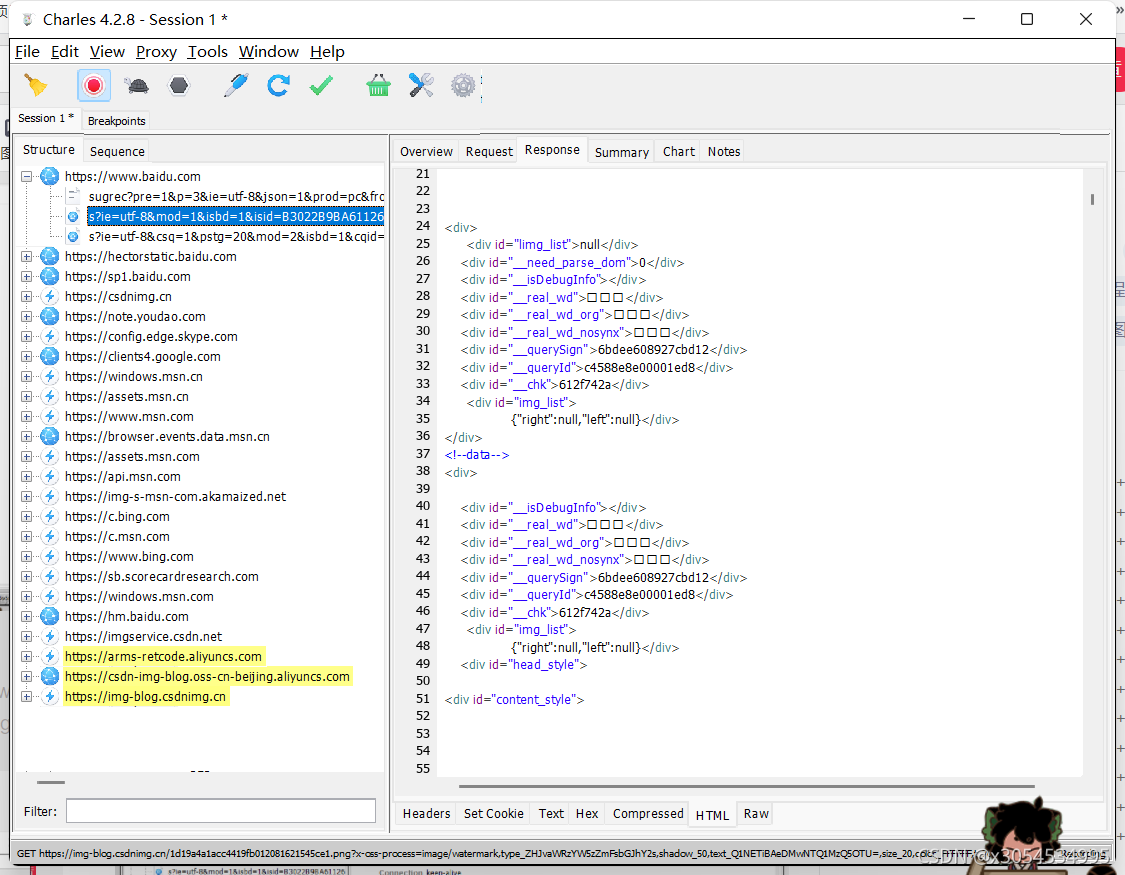The image size is (1125, 875).
Task: Click the green Validate checkmark icon
Action: 321,85
